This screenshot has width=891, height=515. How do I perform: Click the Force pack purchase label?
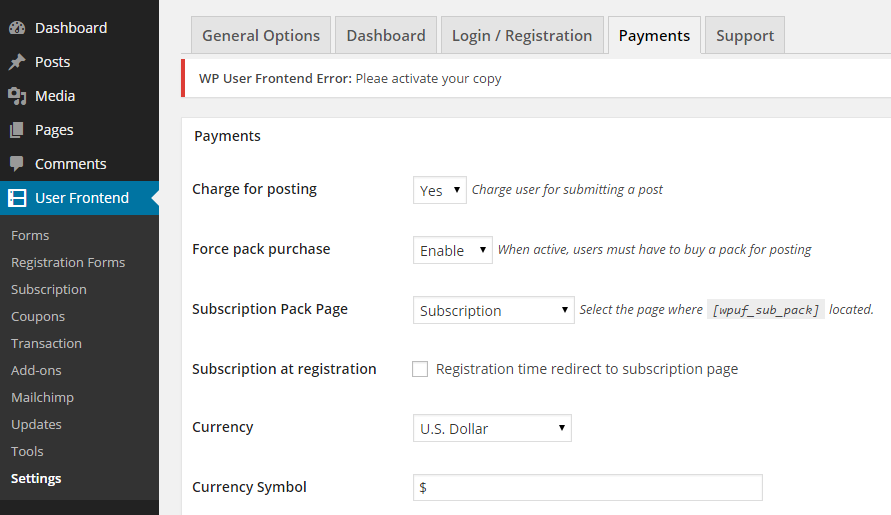tap(261, 249)
